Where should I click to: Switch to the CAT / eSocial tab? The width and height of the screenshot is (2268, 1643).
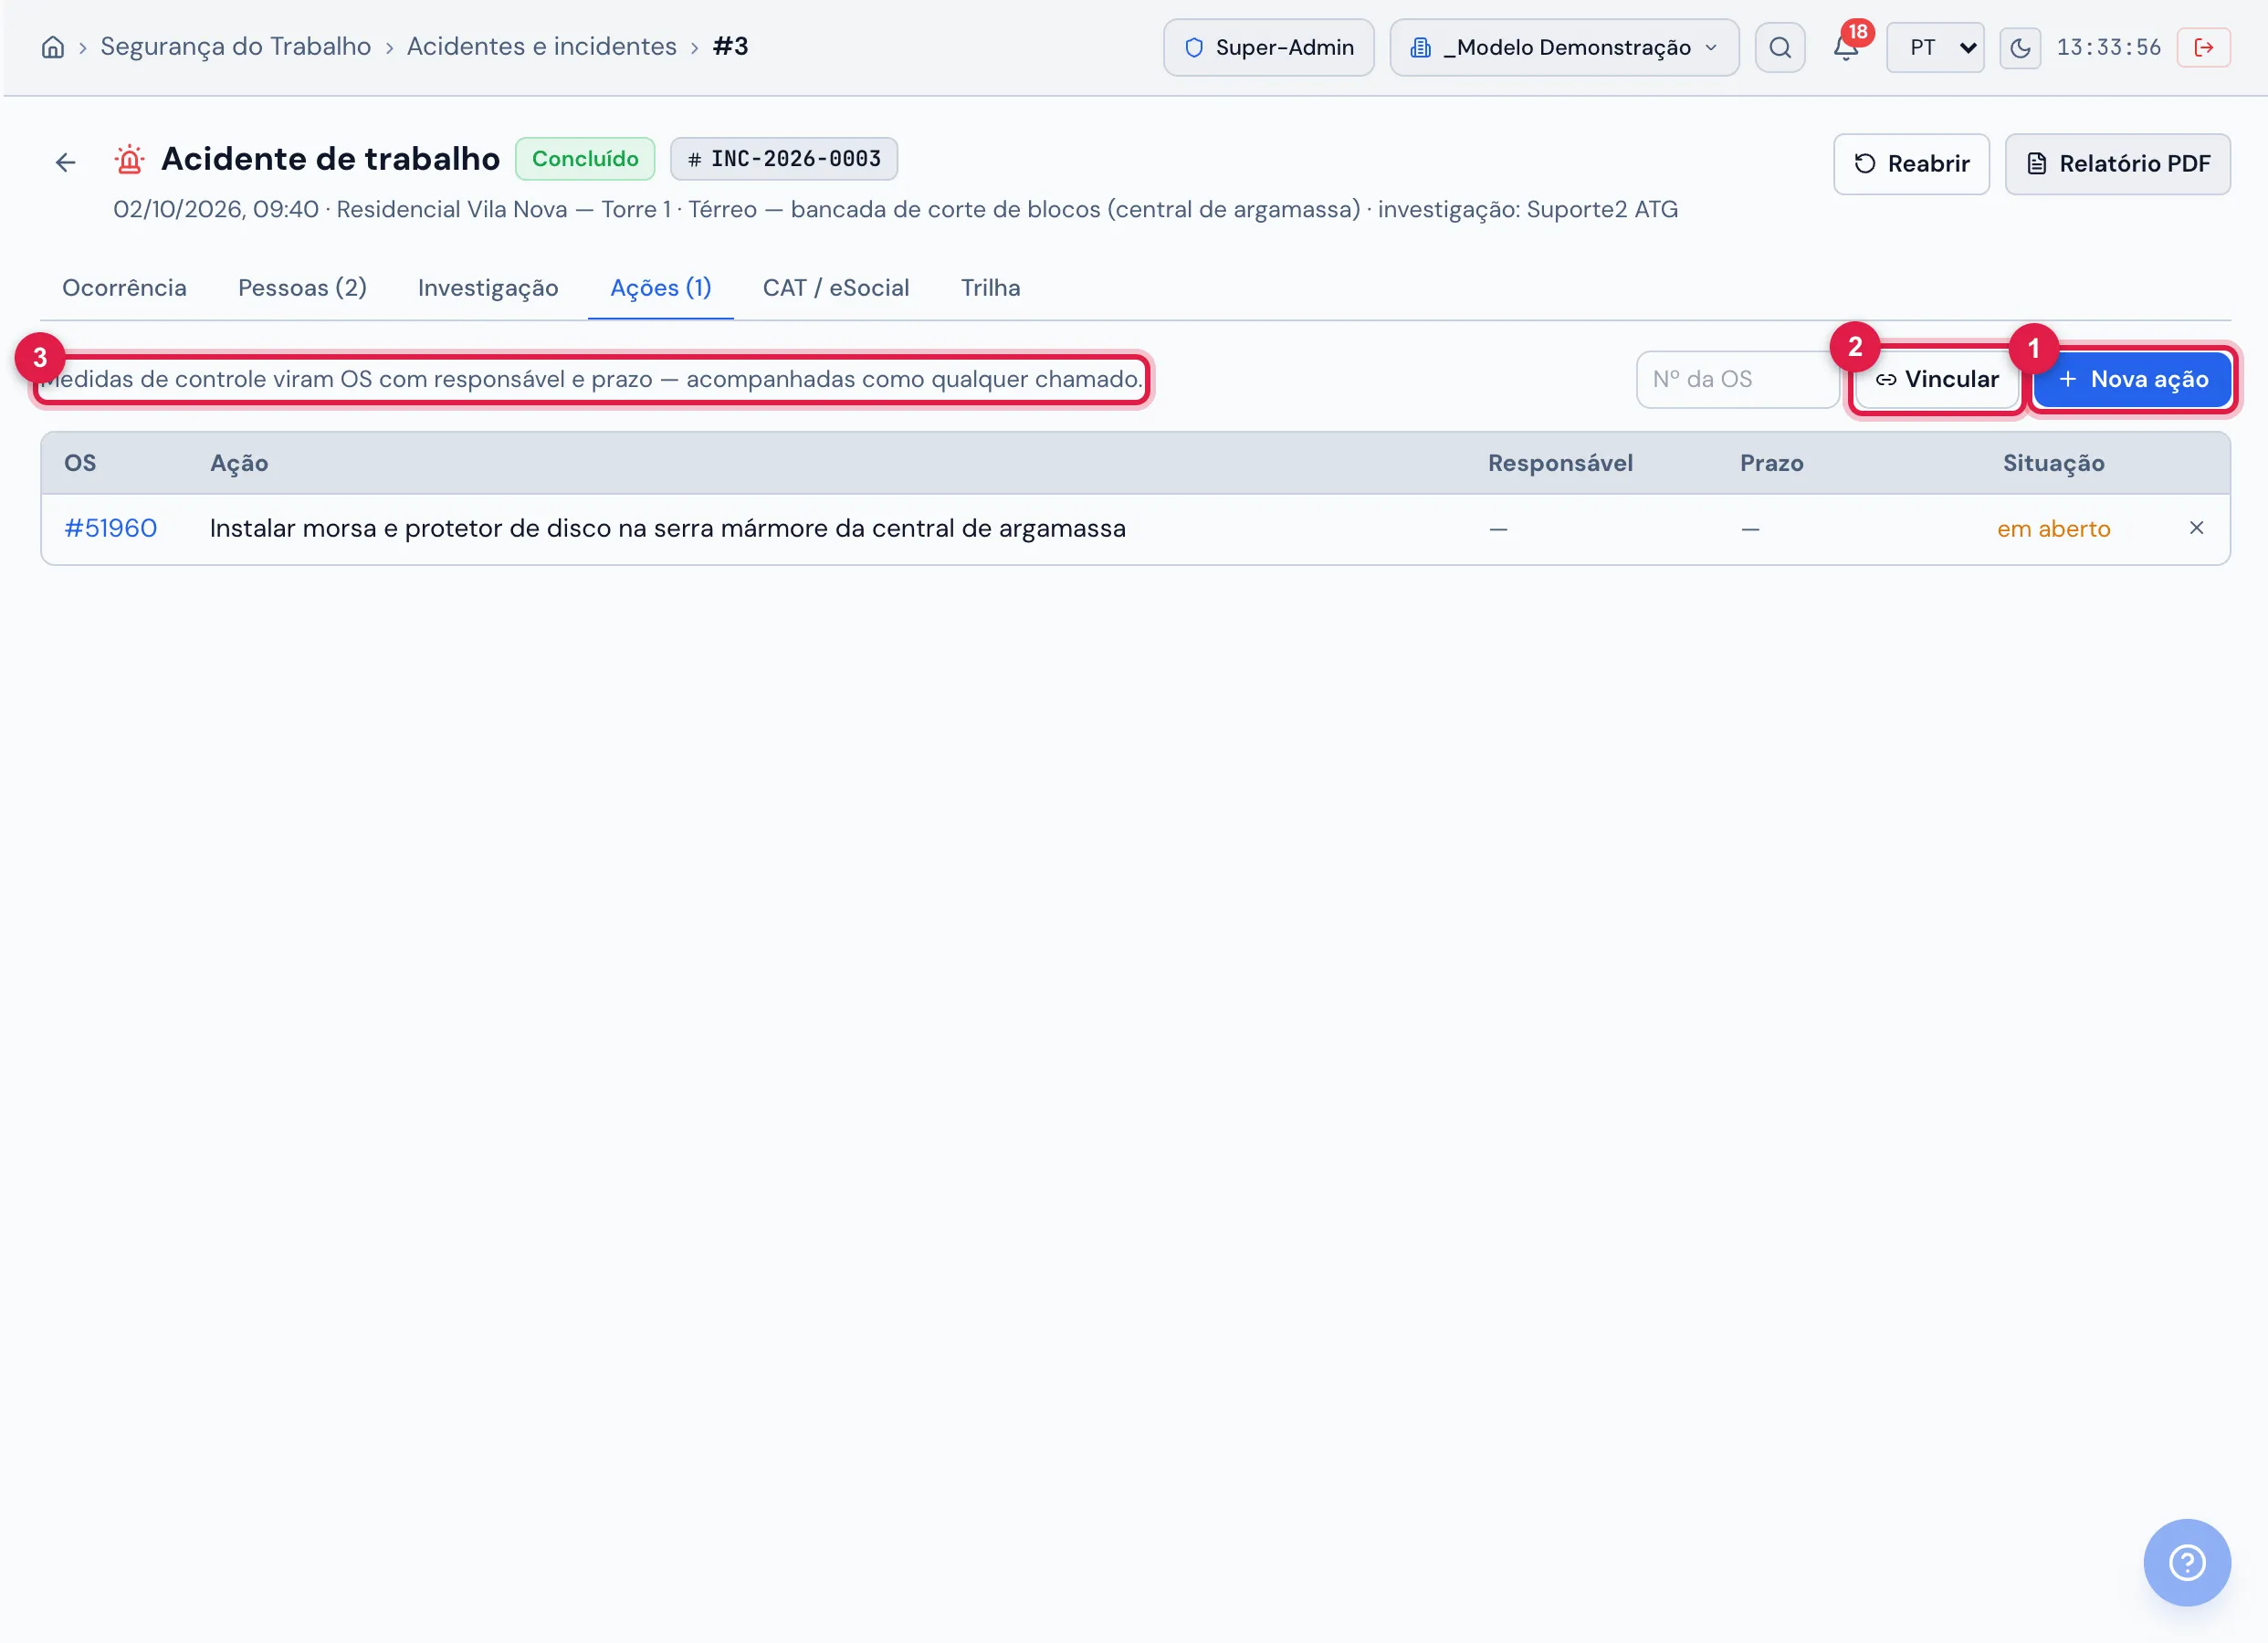(836, 288)
